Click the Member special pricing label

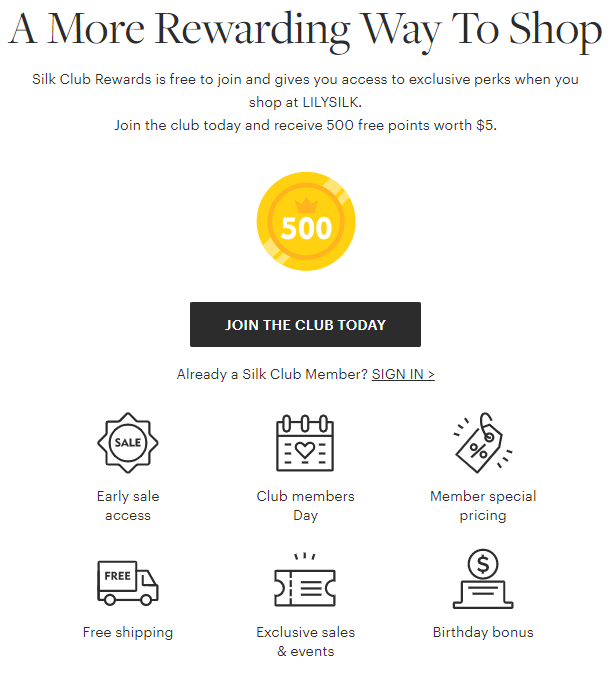483,506
